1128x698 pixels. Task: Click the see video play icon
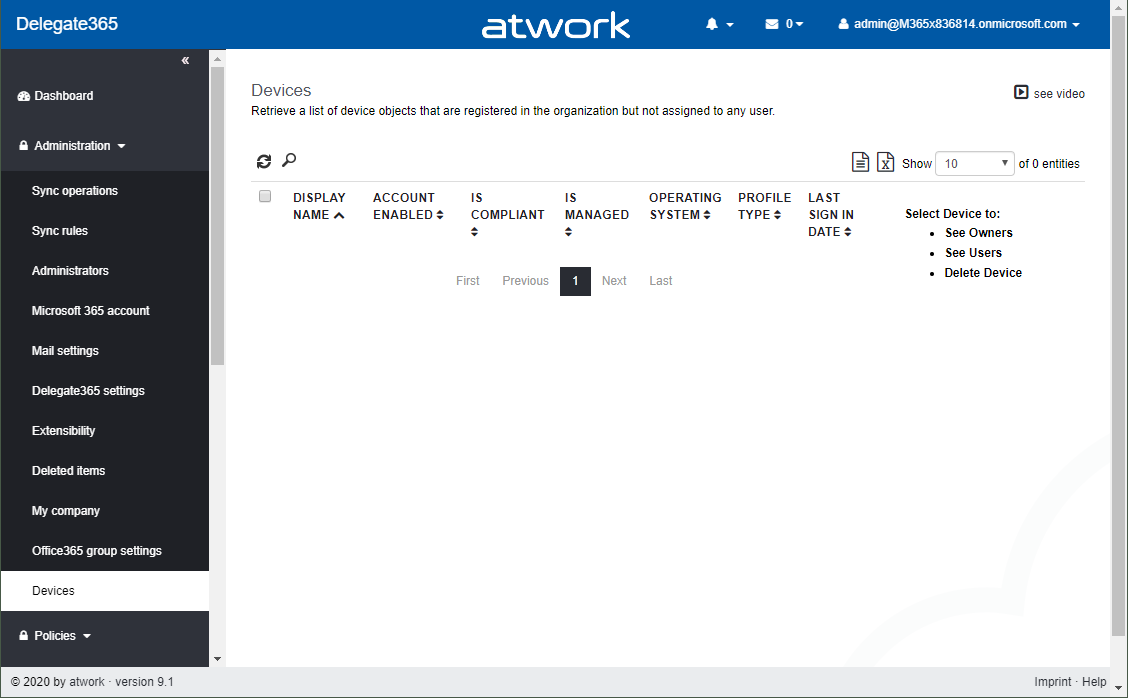1021,92
